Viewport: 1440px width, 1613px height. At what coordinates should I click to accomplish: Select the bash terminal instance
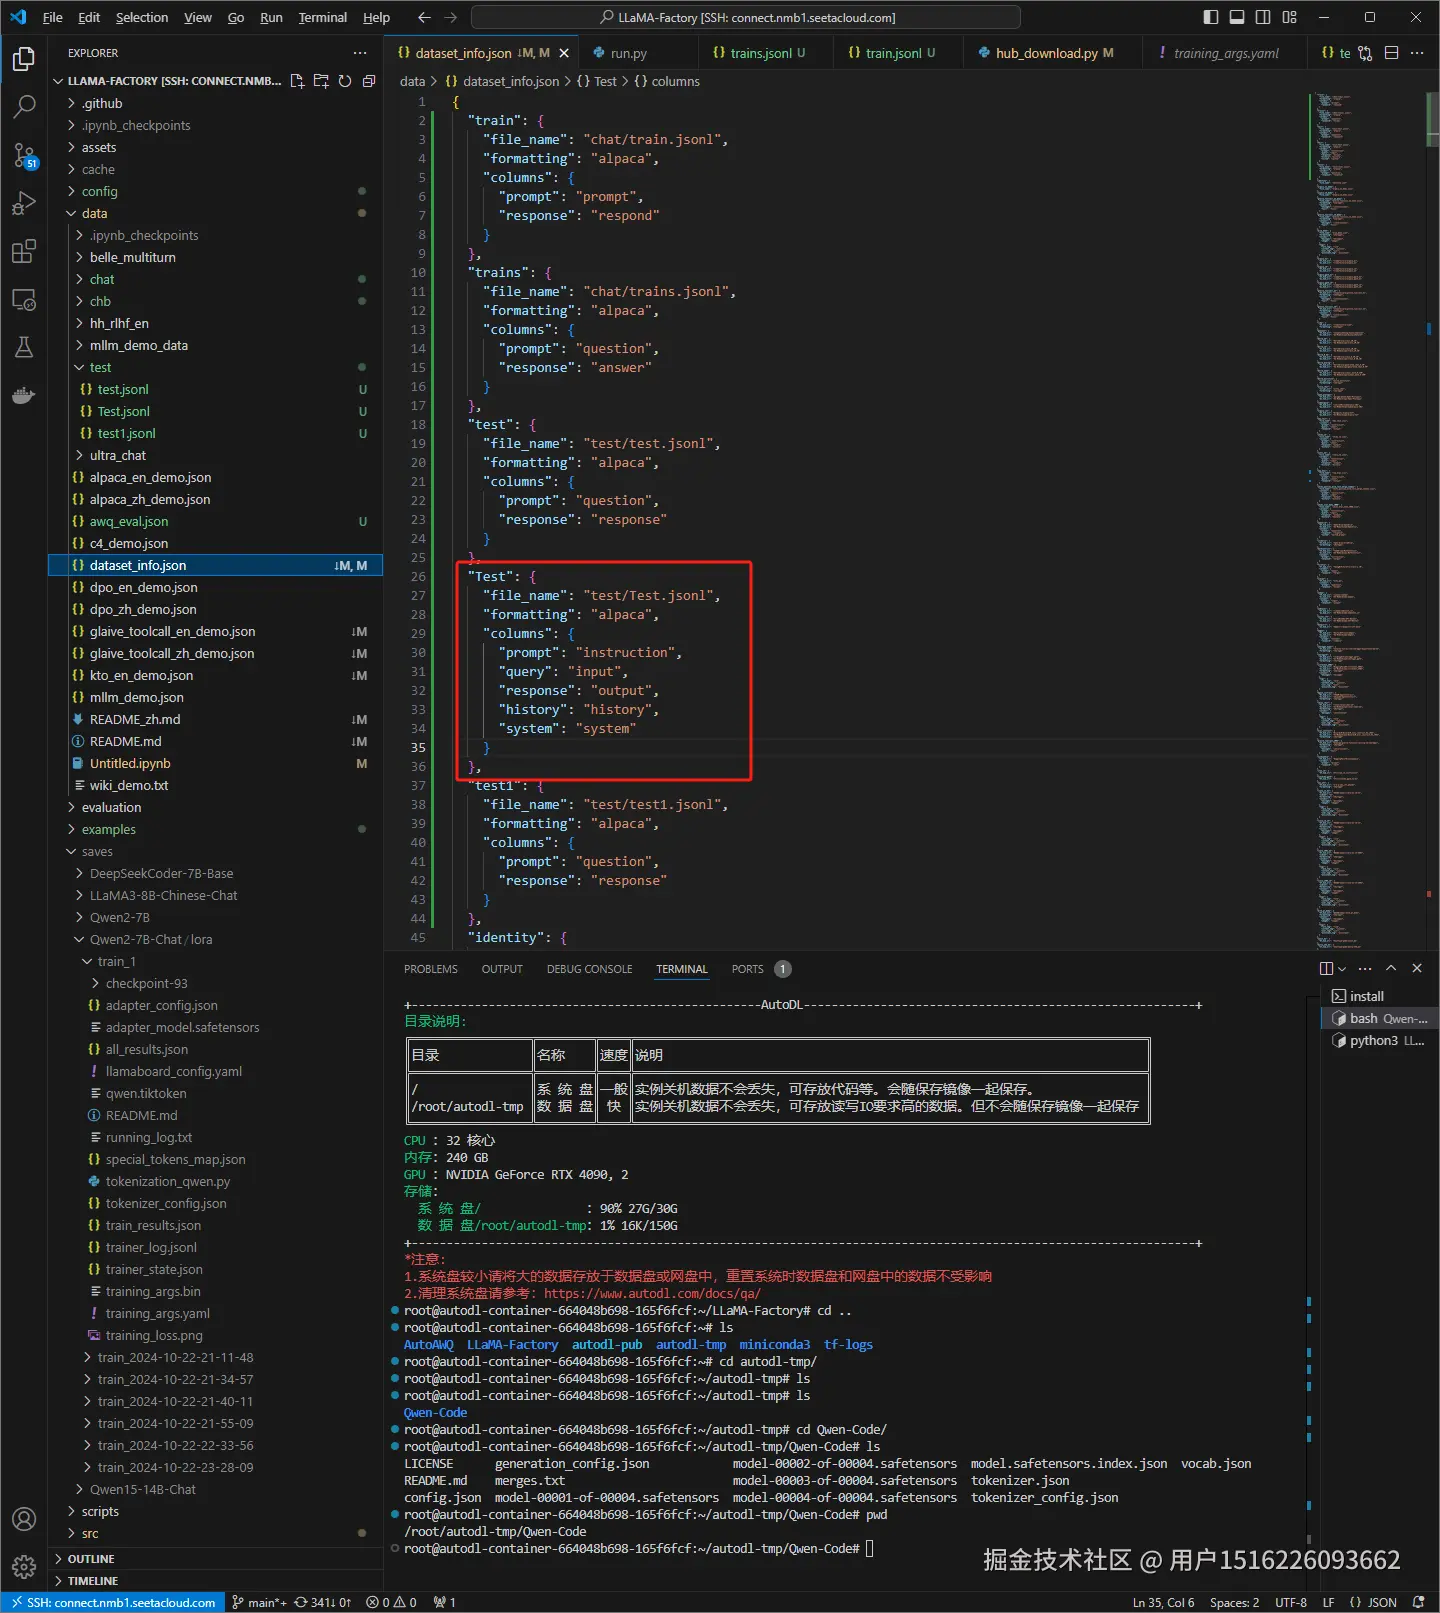coord(1379,1018)
